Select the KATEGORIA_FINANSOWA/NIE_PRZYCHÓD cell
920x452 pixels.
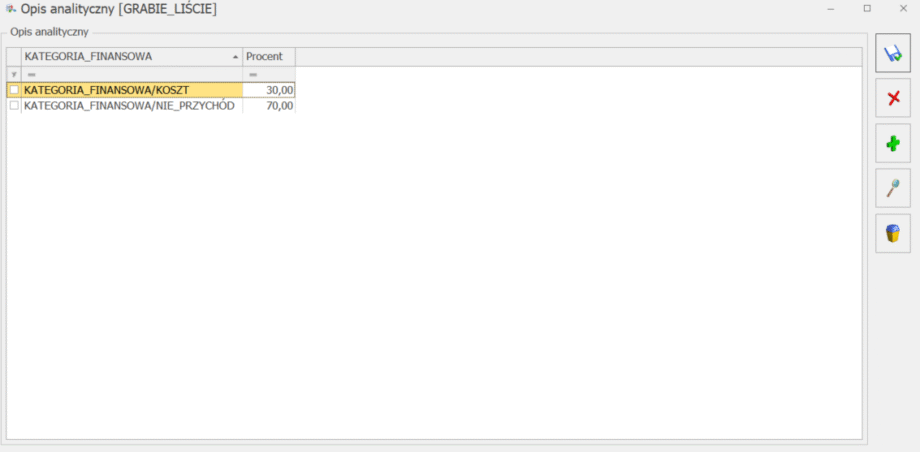tap(132, 106)
